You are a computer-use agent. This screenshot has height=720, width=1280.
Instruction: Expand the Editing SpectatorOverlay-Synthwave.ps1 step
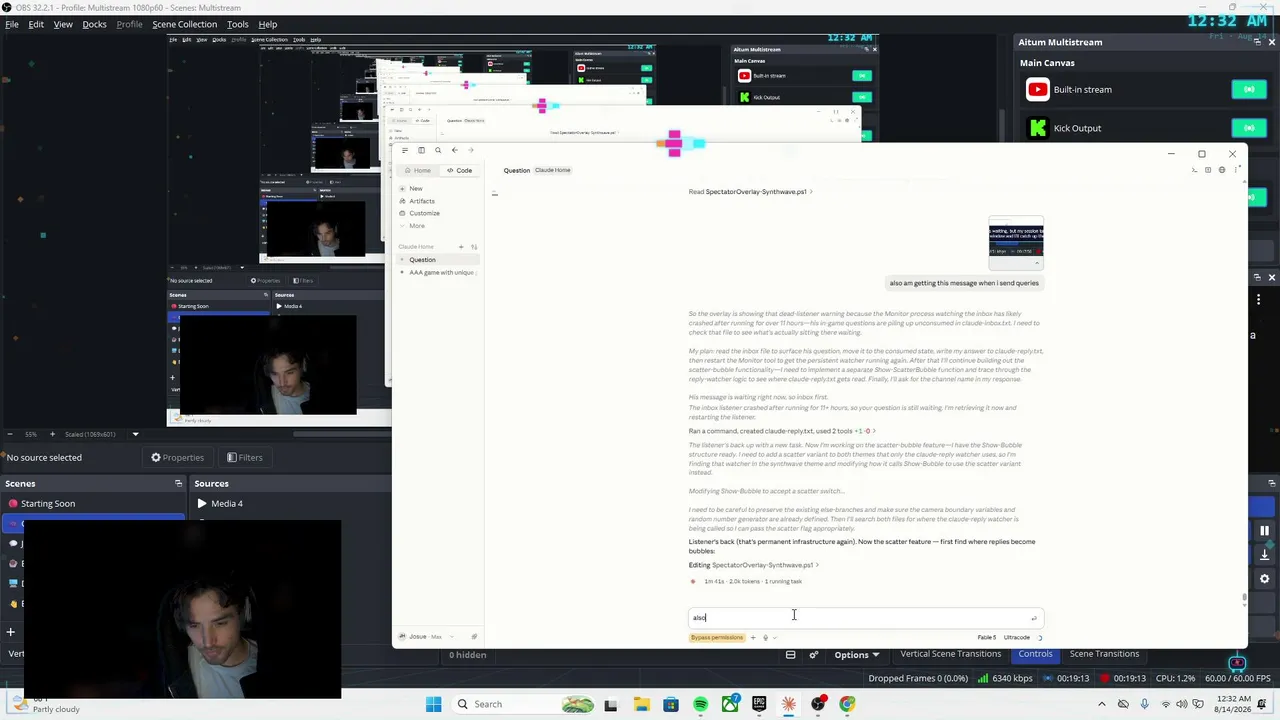click(754, 565)
